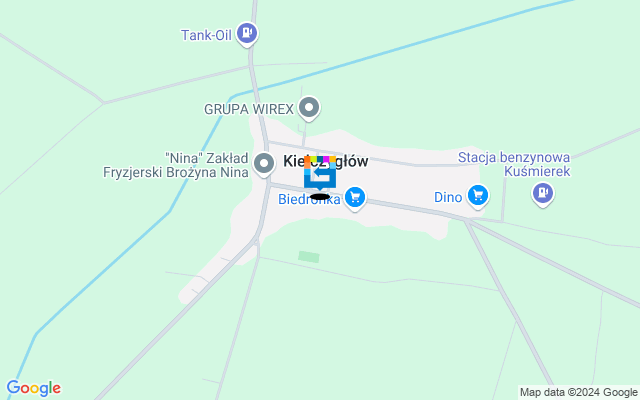Select the Dino shopping cart pin

pyautogui.click(x=478, y=196)
